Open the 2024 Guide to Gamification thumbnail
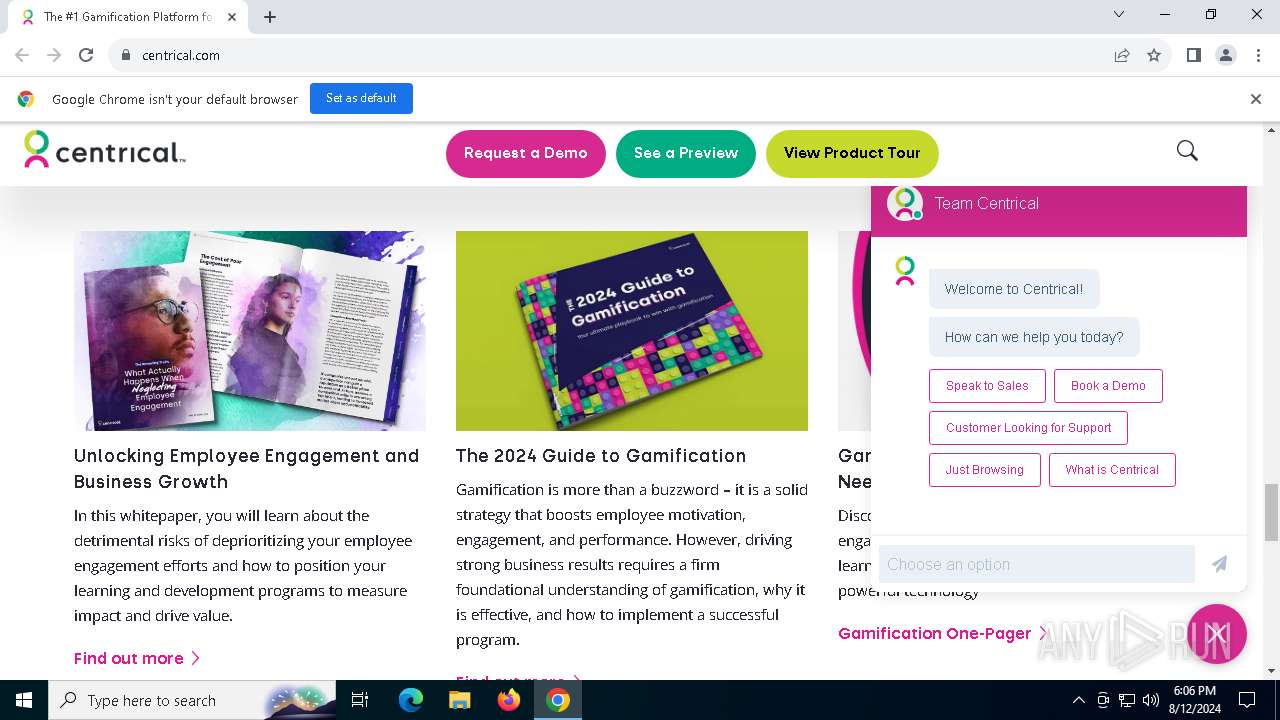Image resolution: width=1280 pixels, height=720 pixels. point(632,331)
